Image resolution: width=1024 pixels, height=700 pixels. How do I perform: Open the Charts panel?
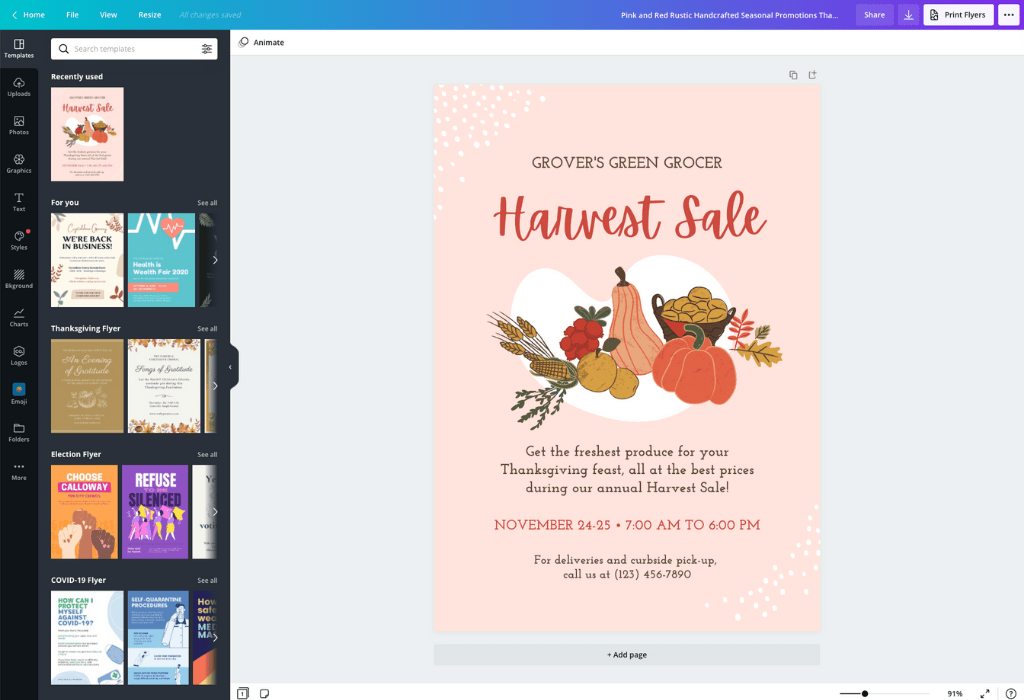coord(18,317)
